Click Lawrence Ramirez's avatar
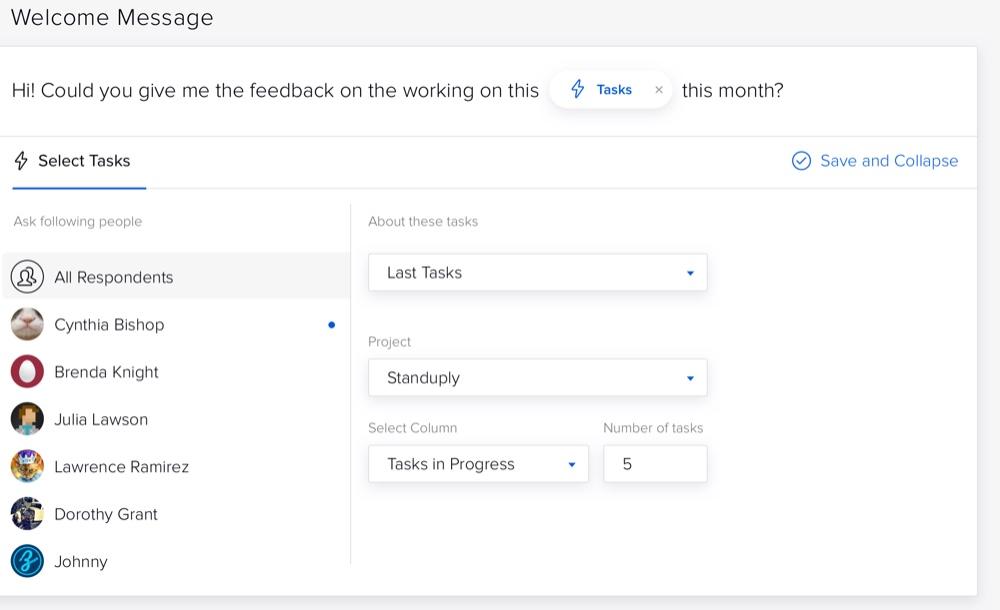The height and width of the screenshot is (610, 1000). (x=27, y=466)
